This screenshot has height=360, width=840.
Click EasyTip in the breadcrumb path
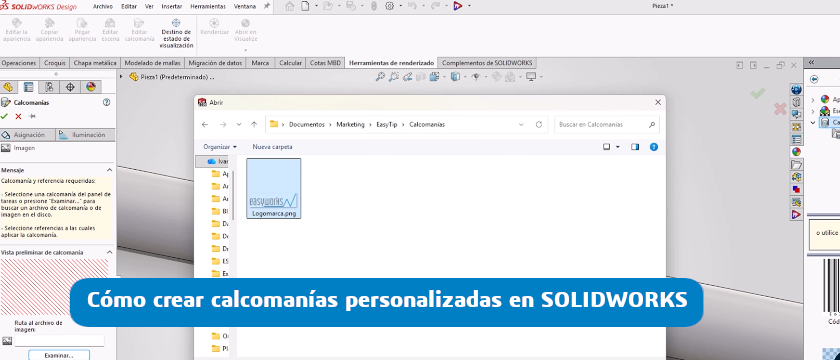coord(387,124)
